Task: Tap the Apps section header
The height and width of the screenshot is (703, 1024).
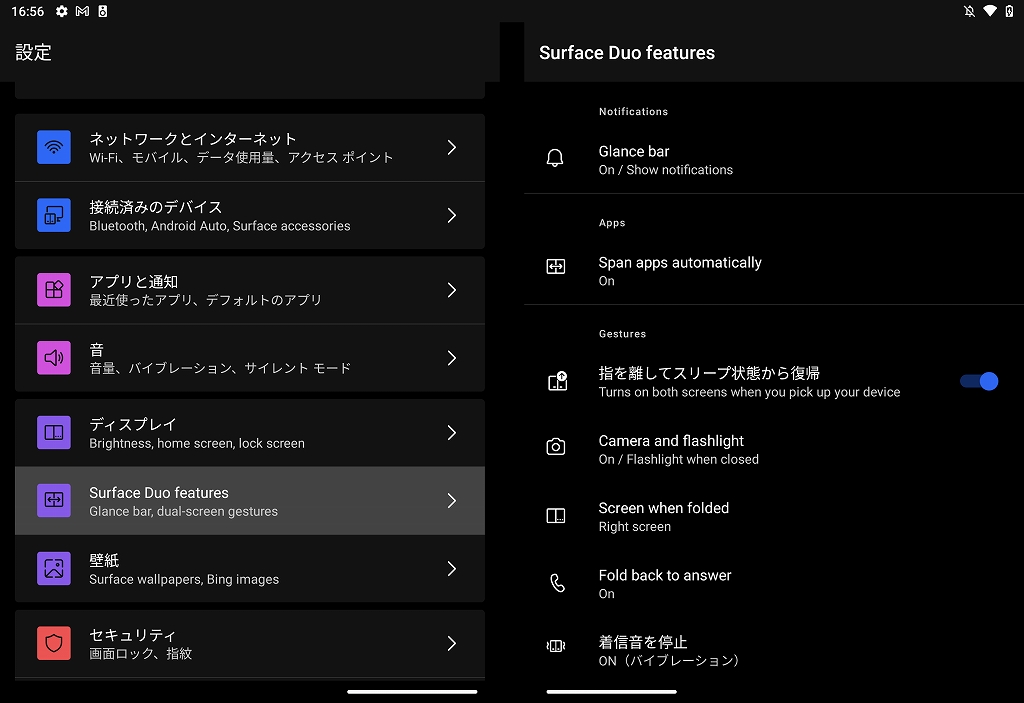Action: tap(612, 223)
